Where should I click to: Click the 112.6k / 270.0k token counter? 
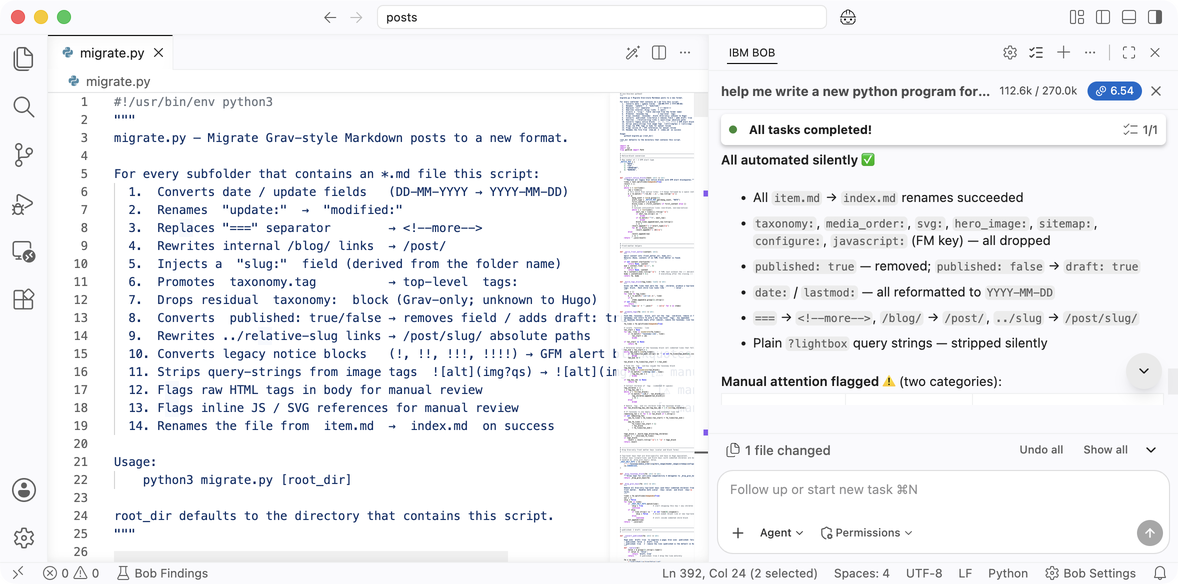click(1038, 91)
